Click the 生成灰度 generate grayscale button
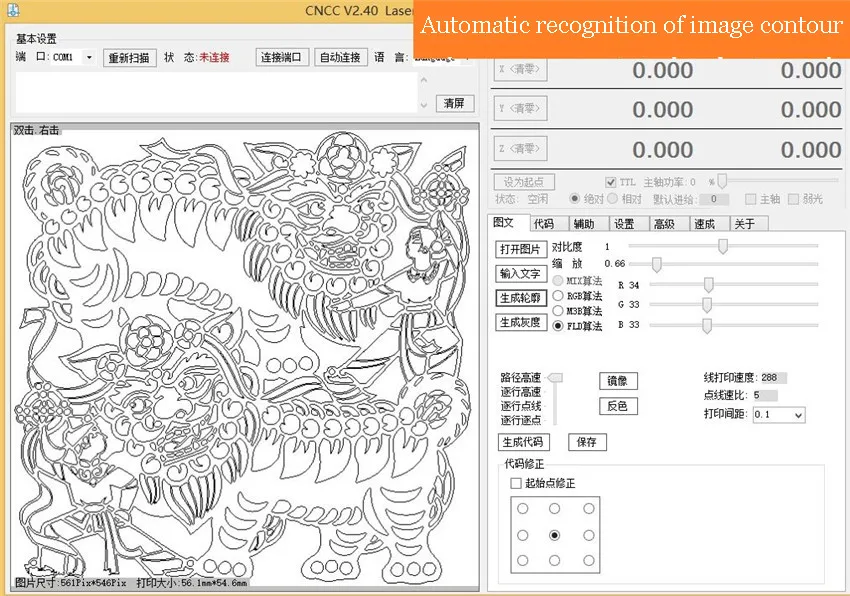This screenshot has width=850, height=596. [520, 322]
